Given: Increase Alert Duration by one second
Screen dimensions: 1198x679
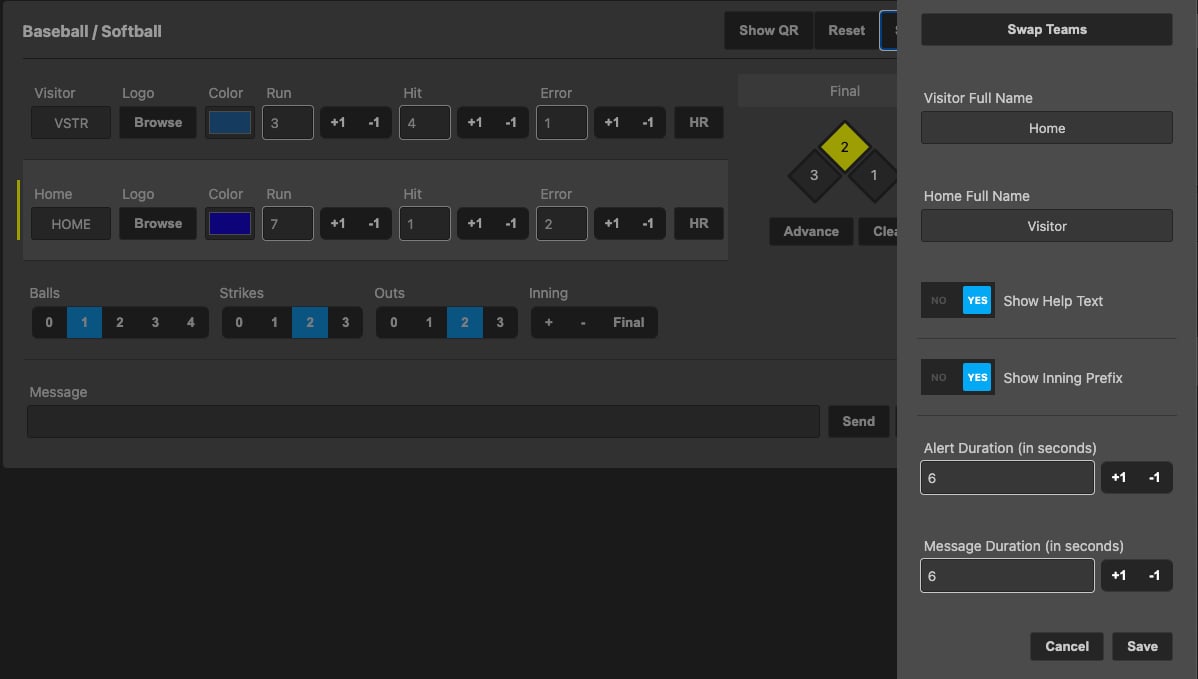Looking at the screenshot, I should (1119, 477).
